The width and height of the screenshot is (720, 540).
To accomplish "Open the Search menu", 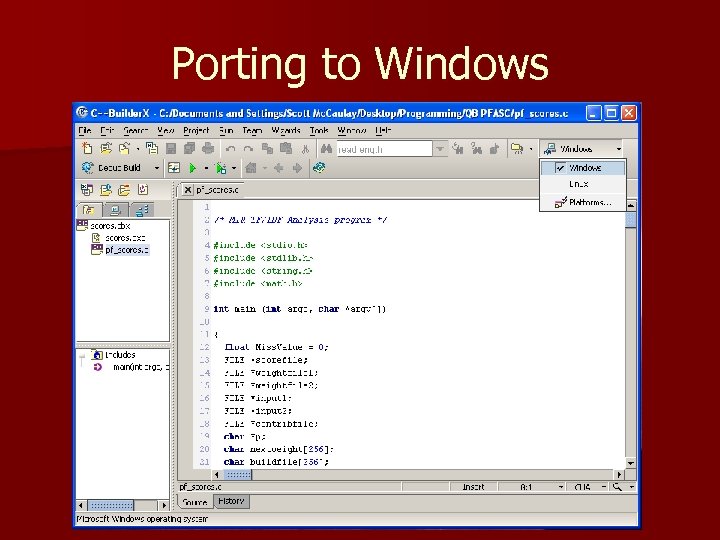I will [x=135, y=131].
